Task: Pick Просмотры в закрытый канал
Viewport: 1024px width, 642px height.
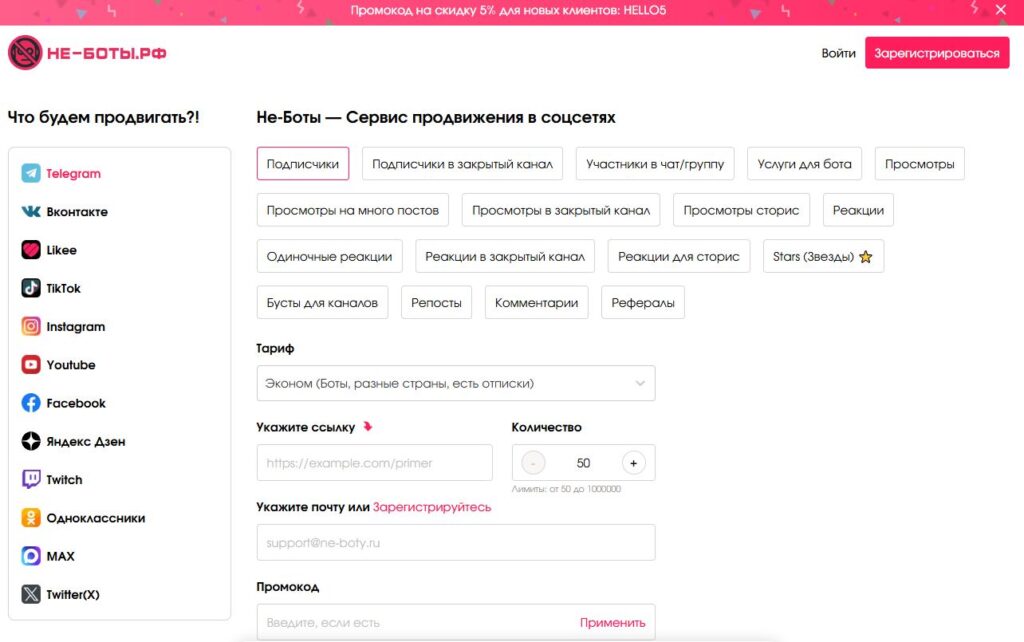Action: [x=561, y=210]
